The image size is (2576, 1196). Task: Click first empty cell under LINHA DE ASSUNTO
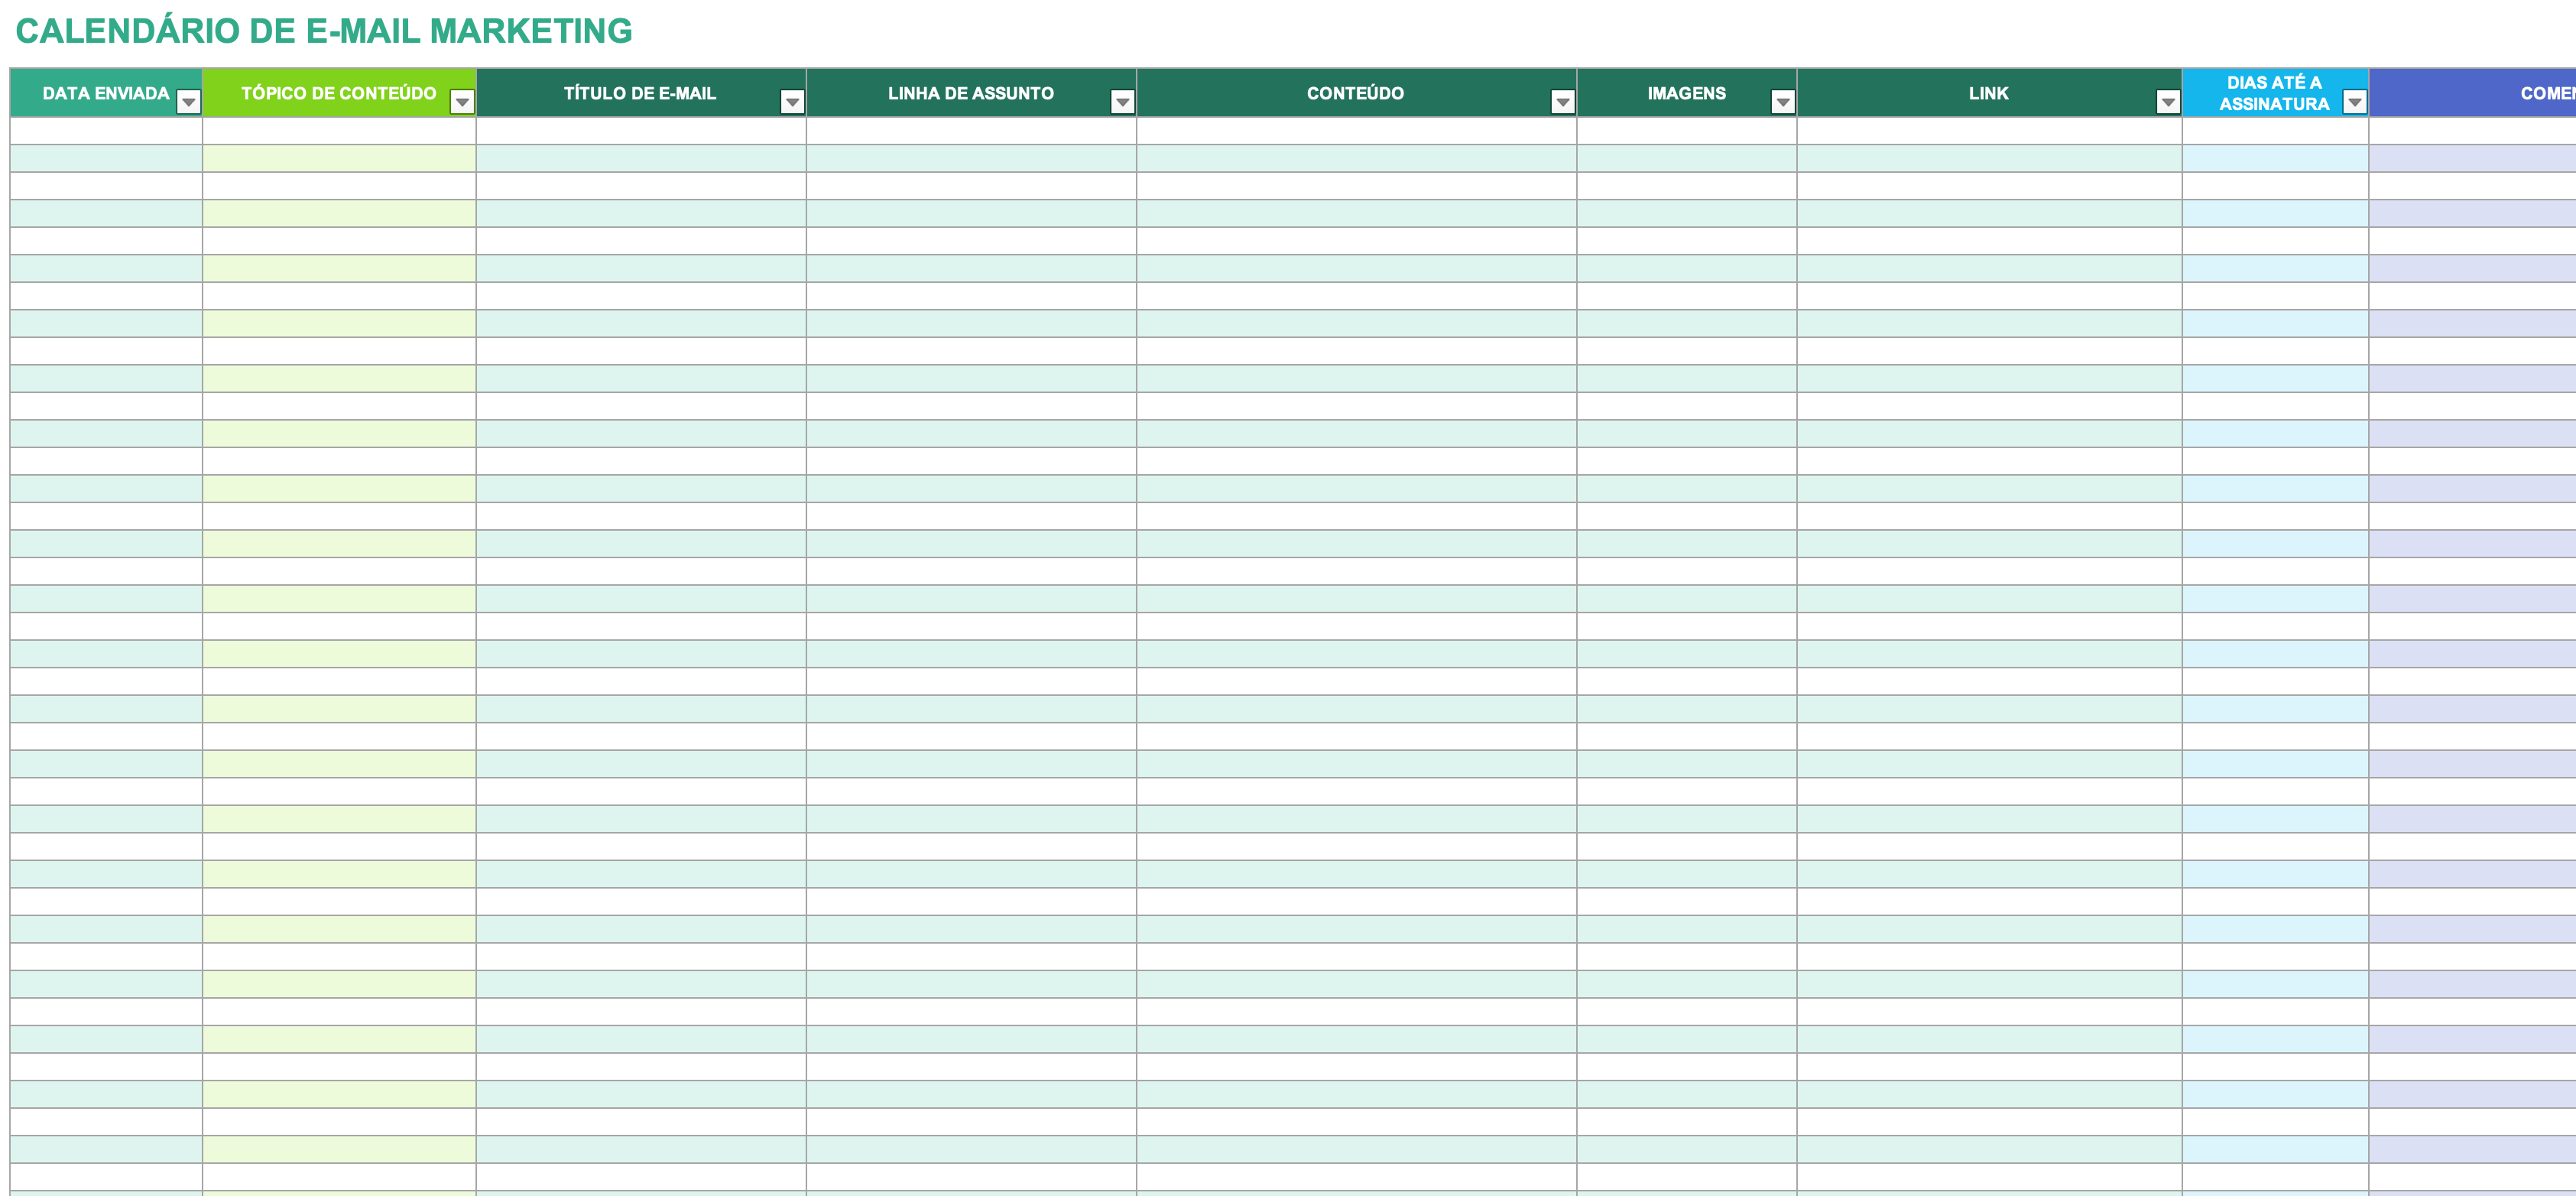(x=971, y=131)
